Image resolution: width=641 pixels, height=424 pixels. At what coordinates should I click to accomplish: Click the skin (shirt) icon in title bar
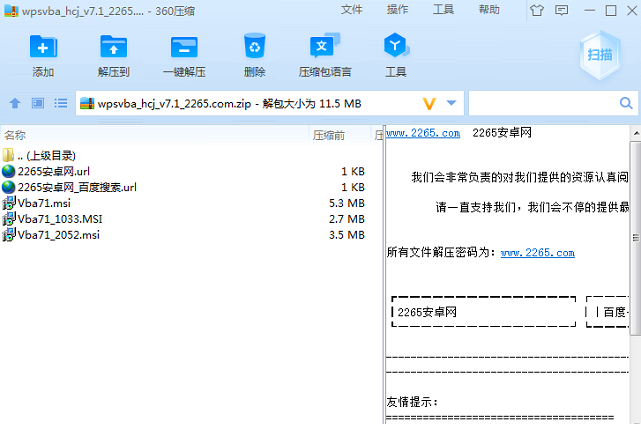pyautogui.click(x=535, y=10)
